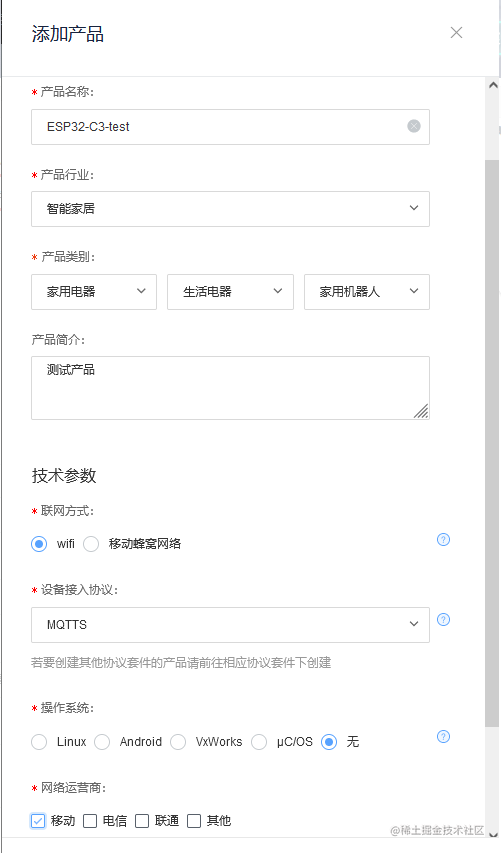The image size is (501, 853).
Task: Click the 添加产品 dialog title
Action: click(67, 34)
